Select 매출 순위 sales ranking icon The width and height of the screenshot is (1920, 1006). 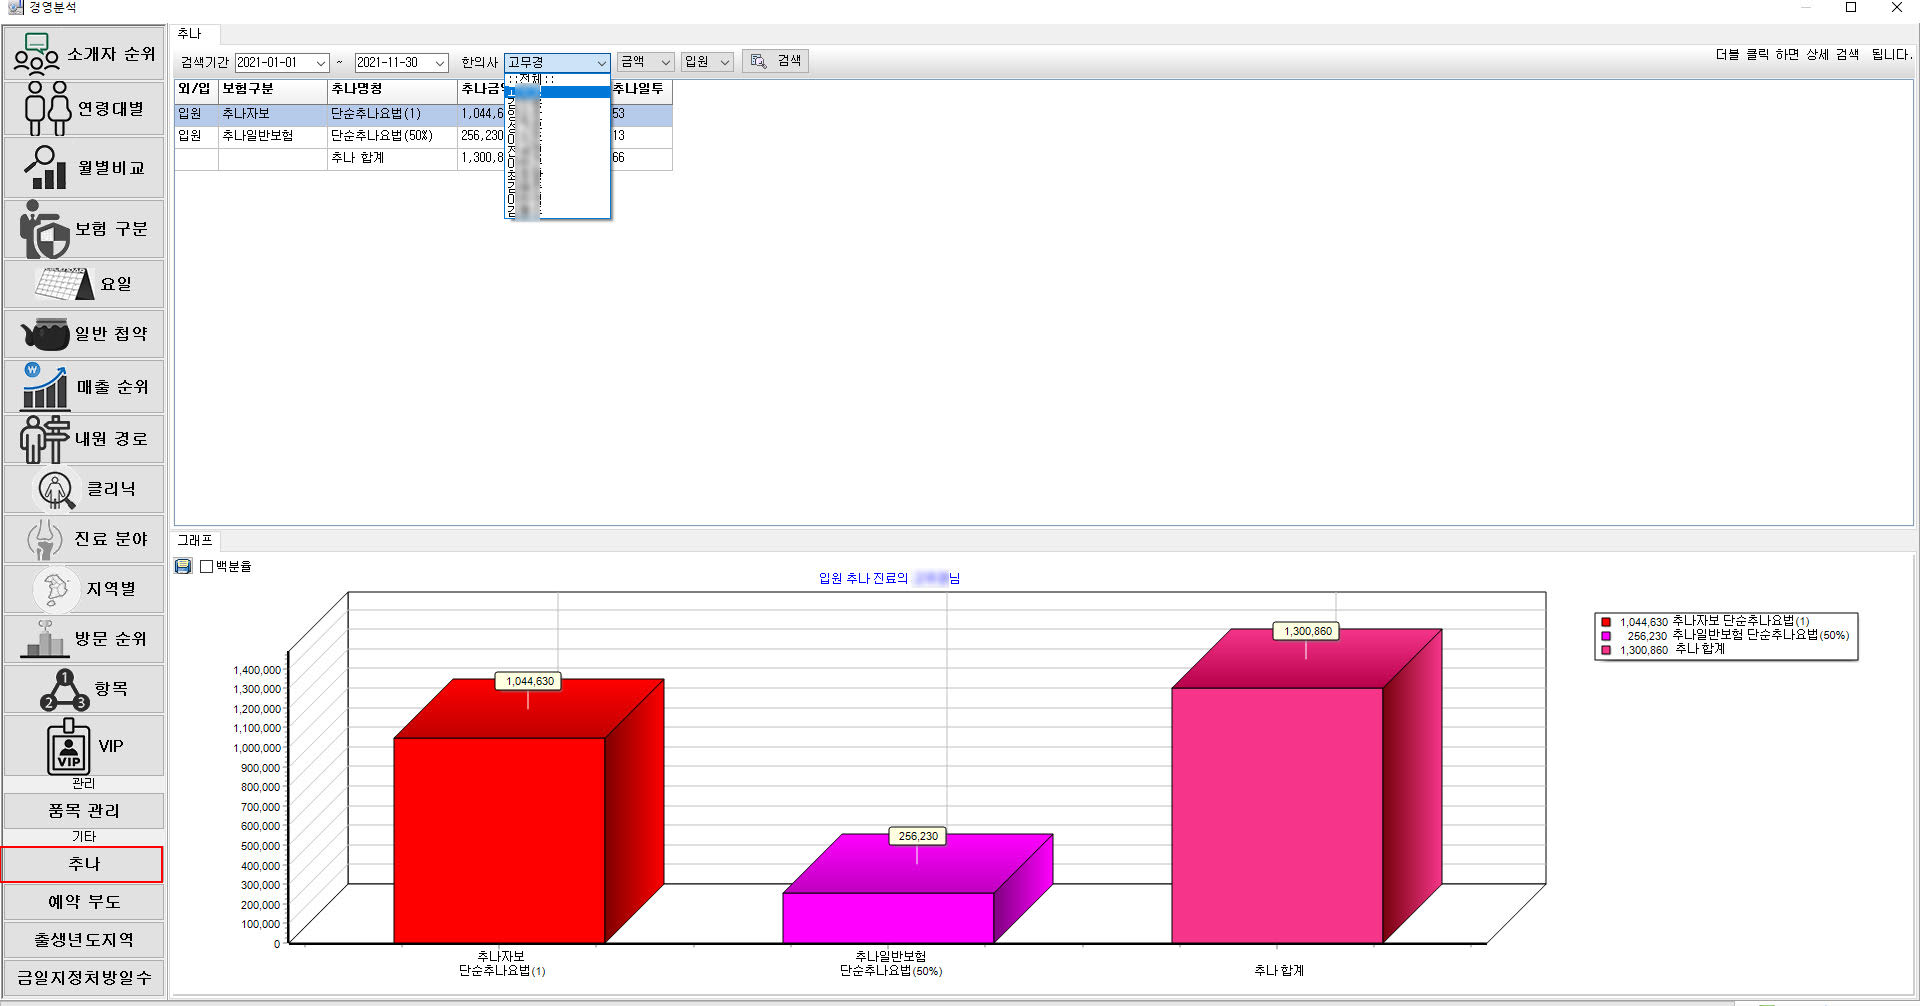tap(44, 387)
